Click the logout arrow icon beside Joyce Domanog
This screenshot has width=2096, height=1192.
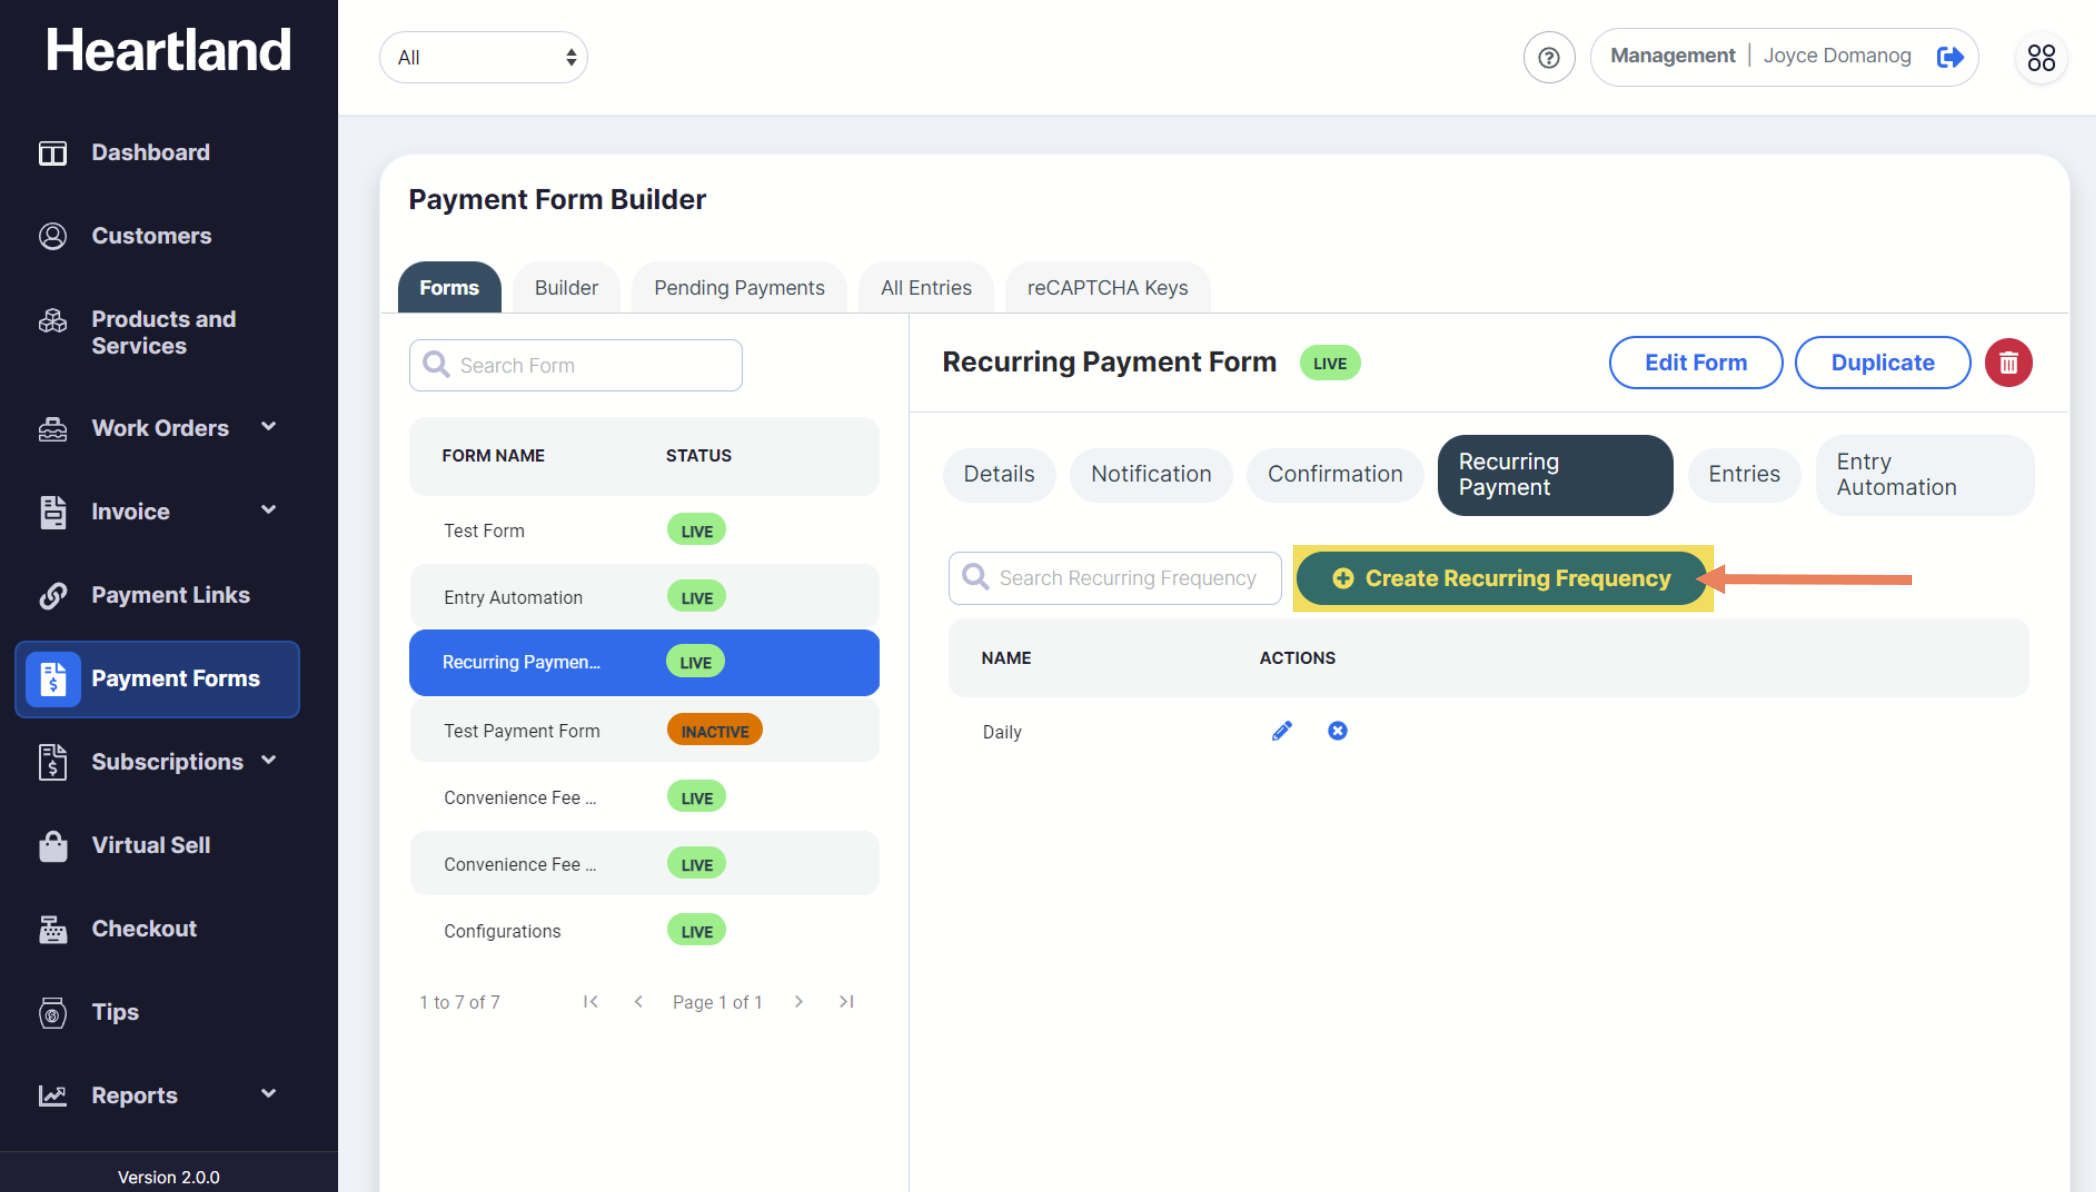point(1949,57)
